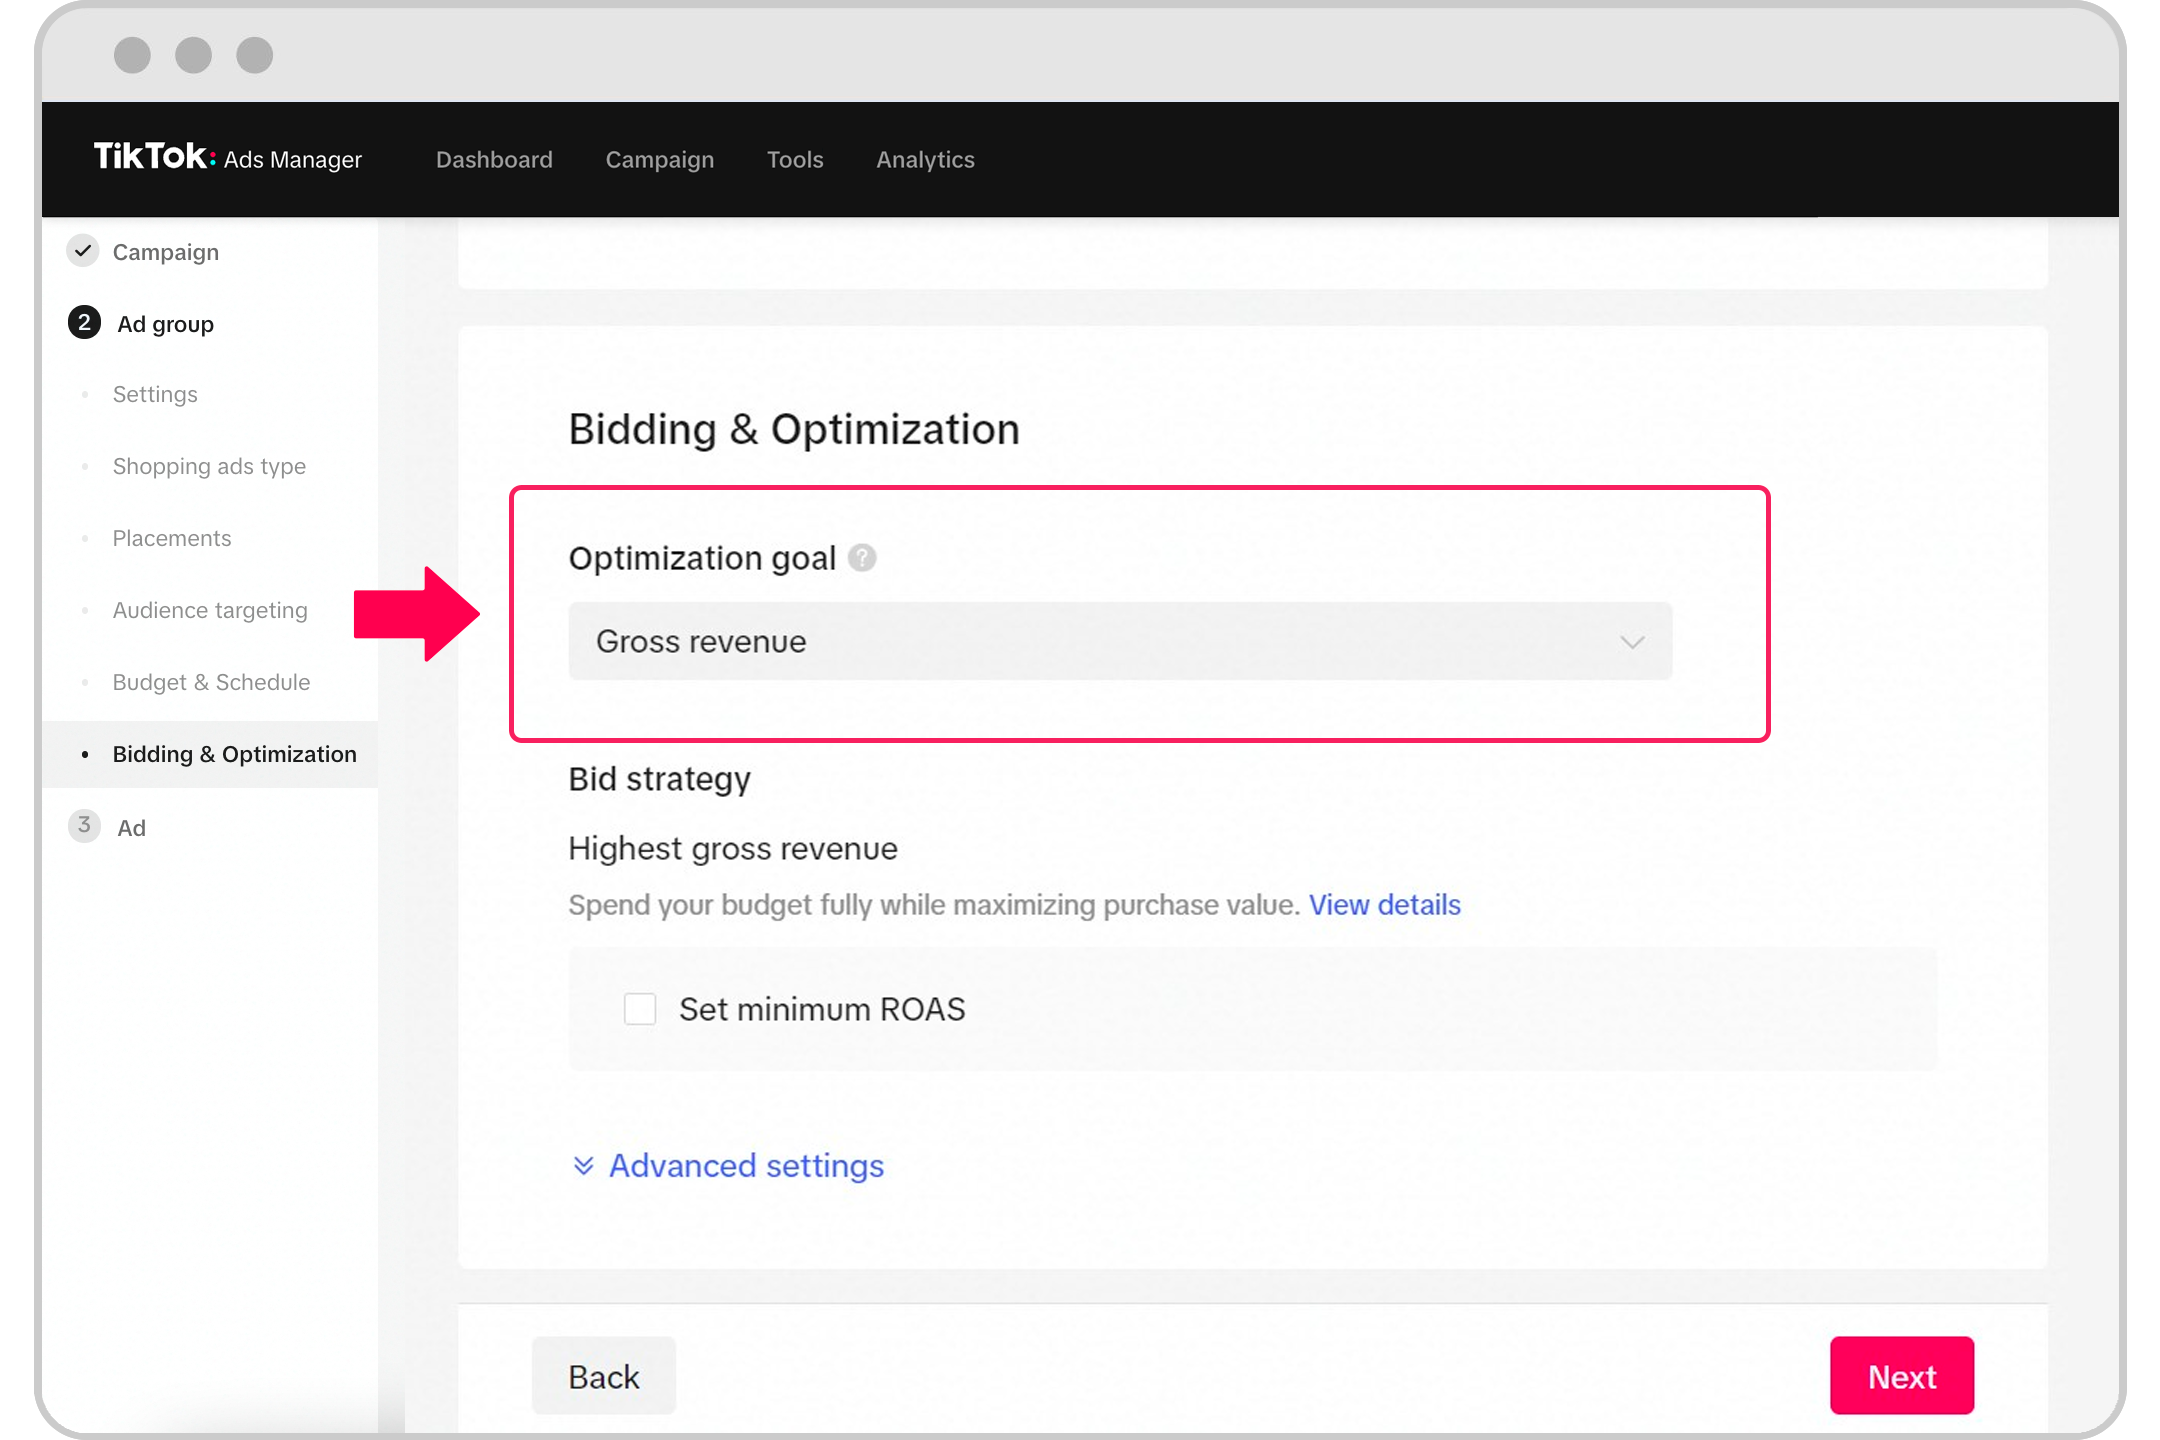Click the Campaign completed checkmark icon

click(x=84, y=251)
